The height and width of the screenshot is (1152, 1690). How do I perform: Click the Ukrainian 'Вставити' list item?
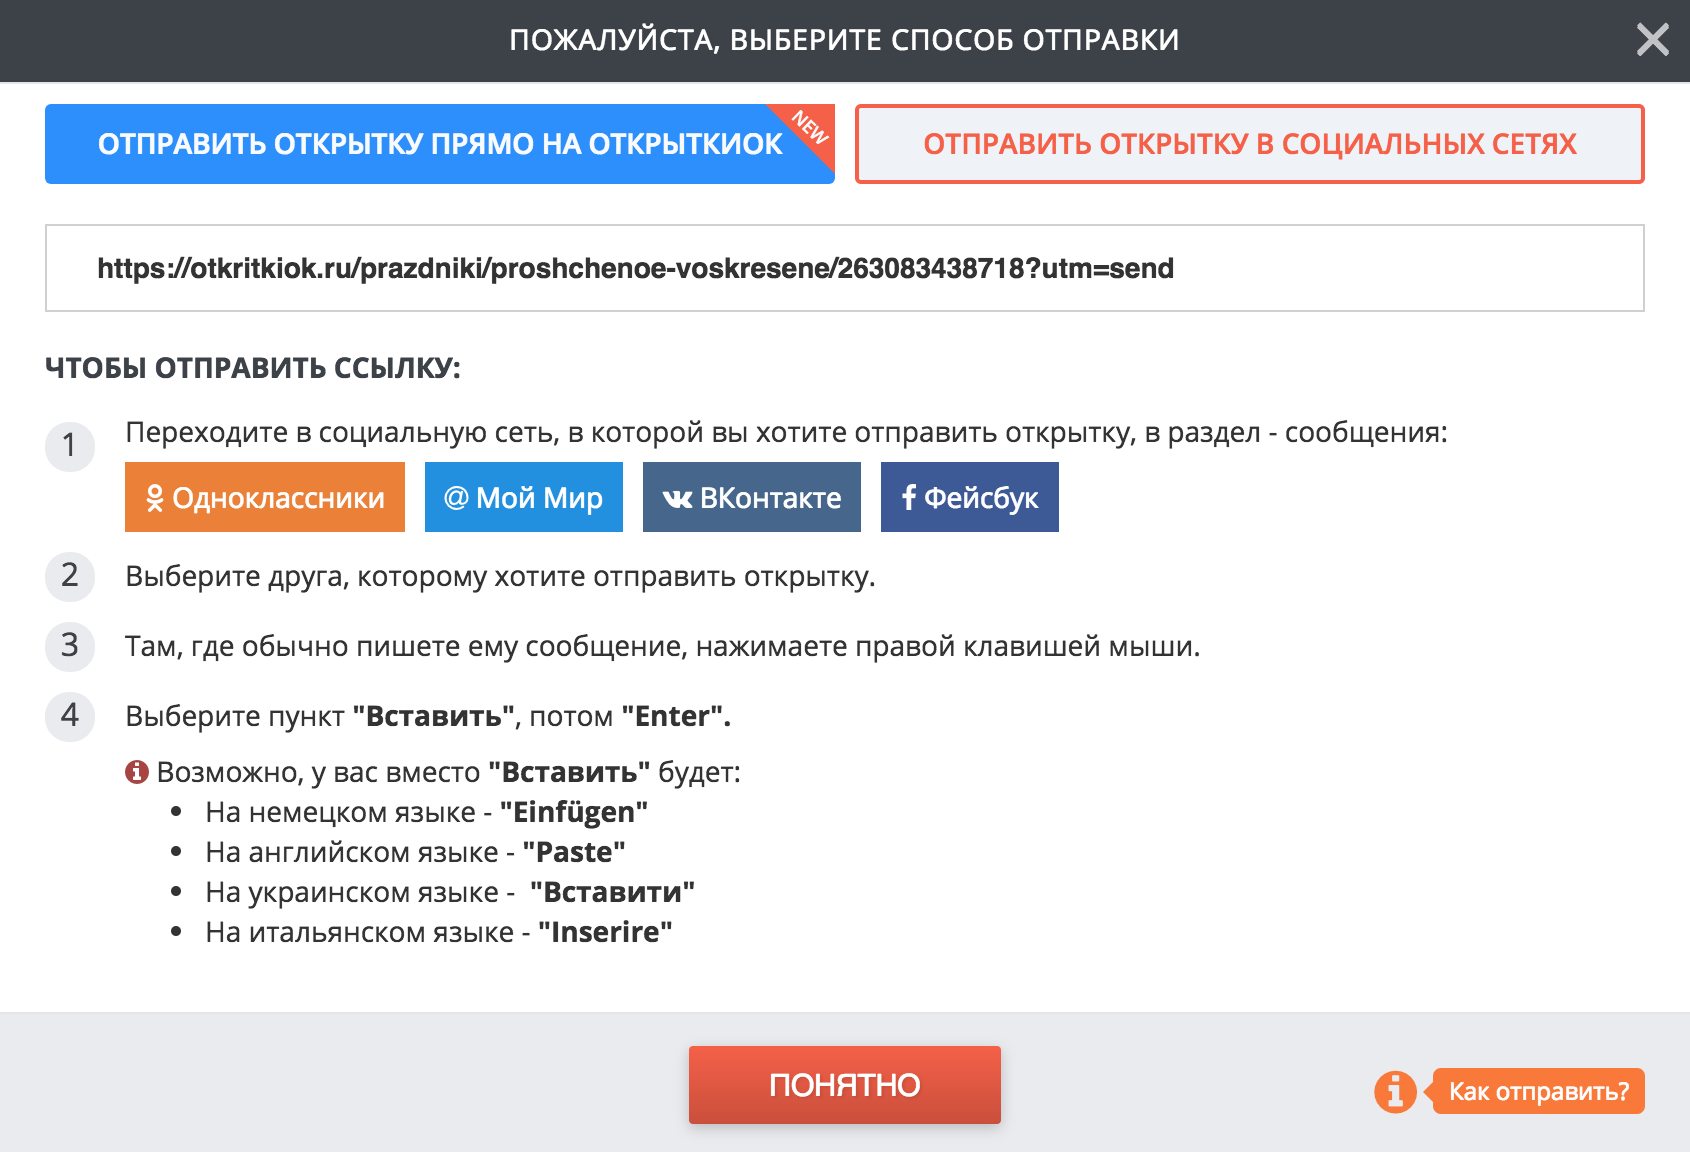pos(450,892)
